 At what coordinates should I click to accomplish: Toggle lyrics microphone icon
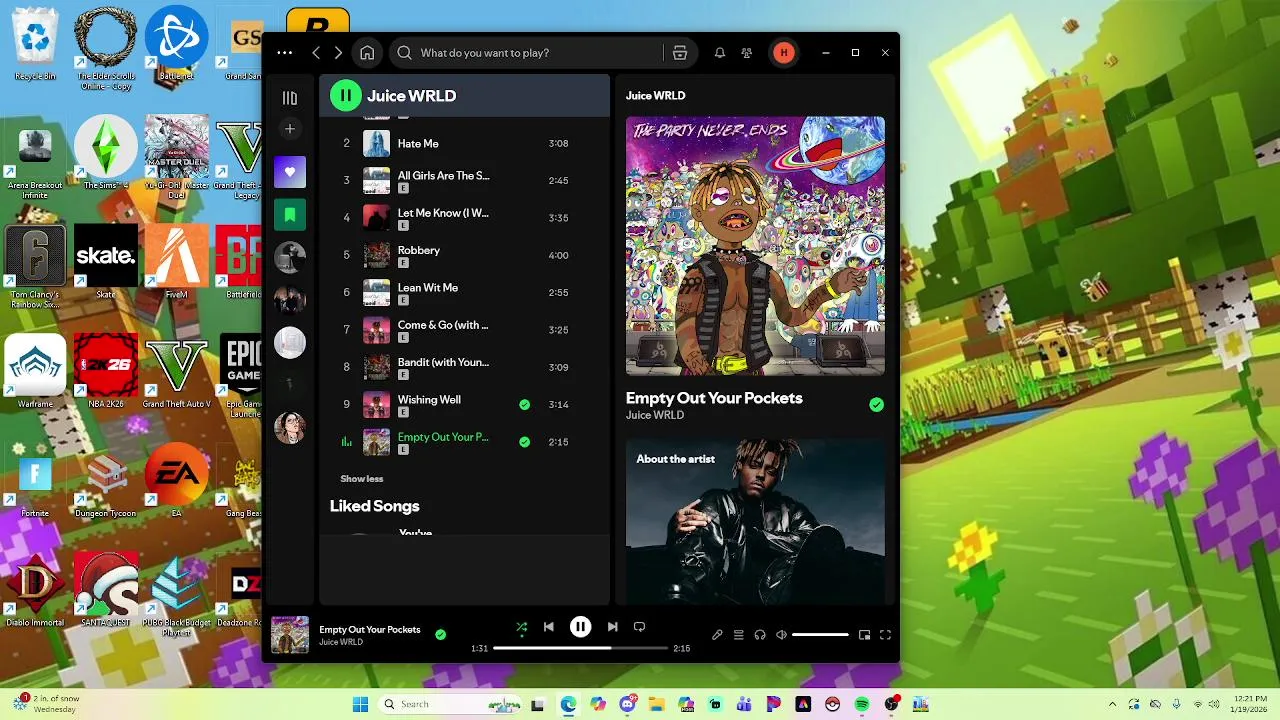(717, 635)
